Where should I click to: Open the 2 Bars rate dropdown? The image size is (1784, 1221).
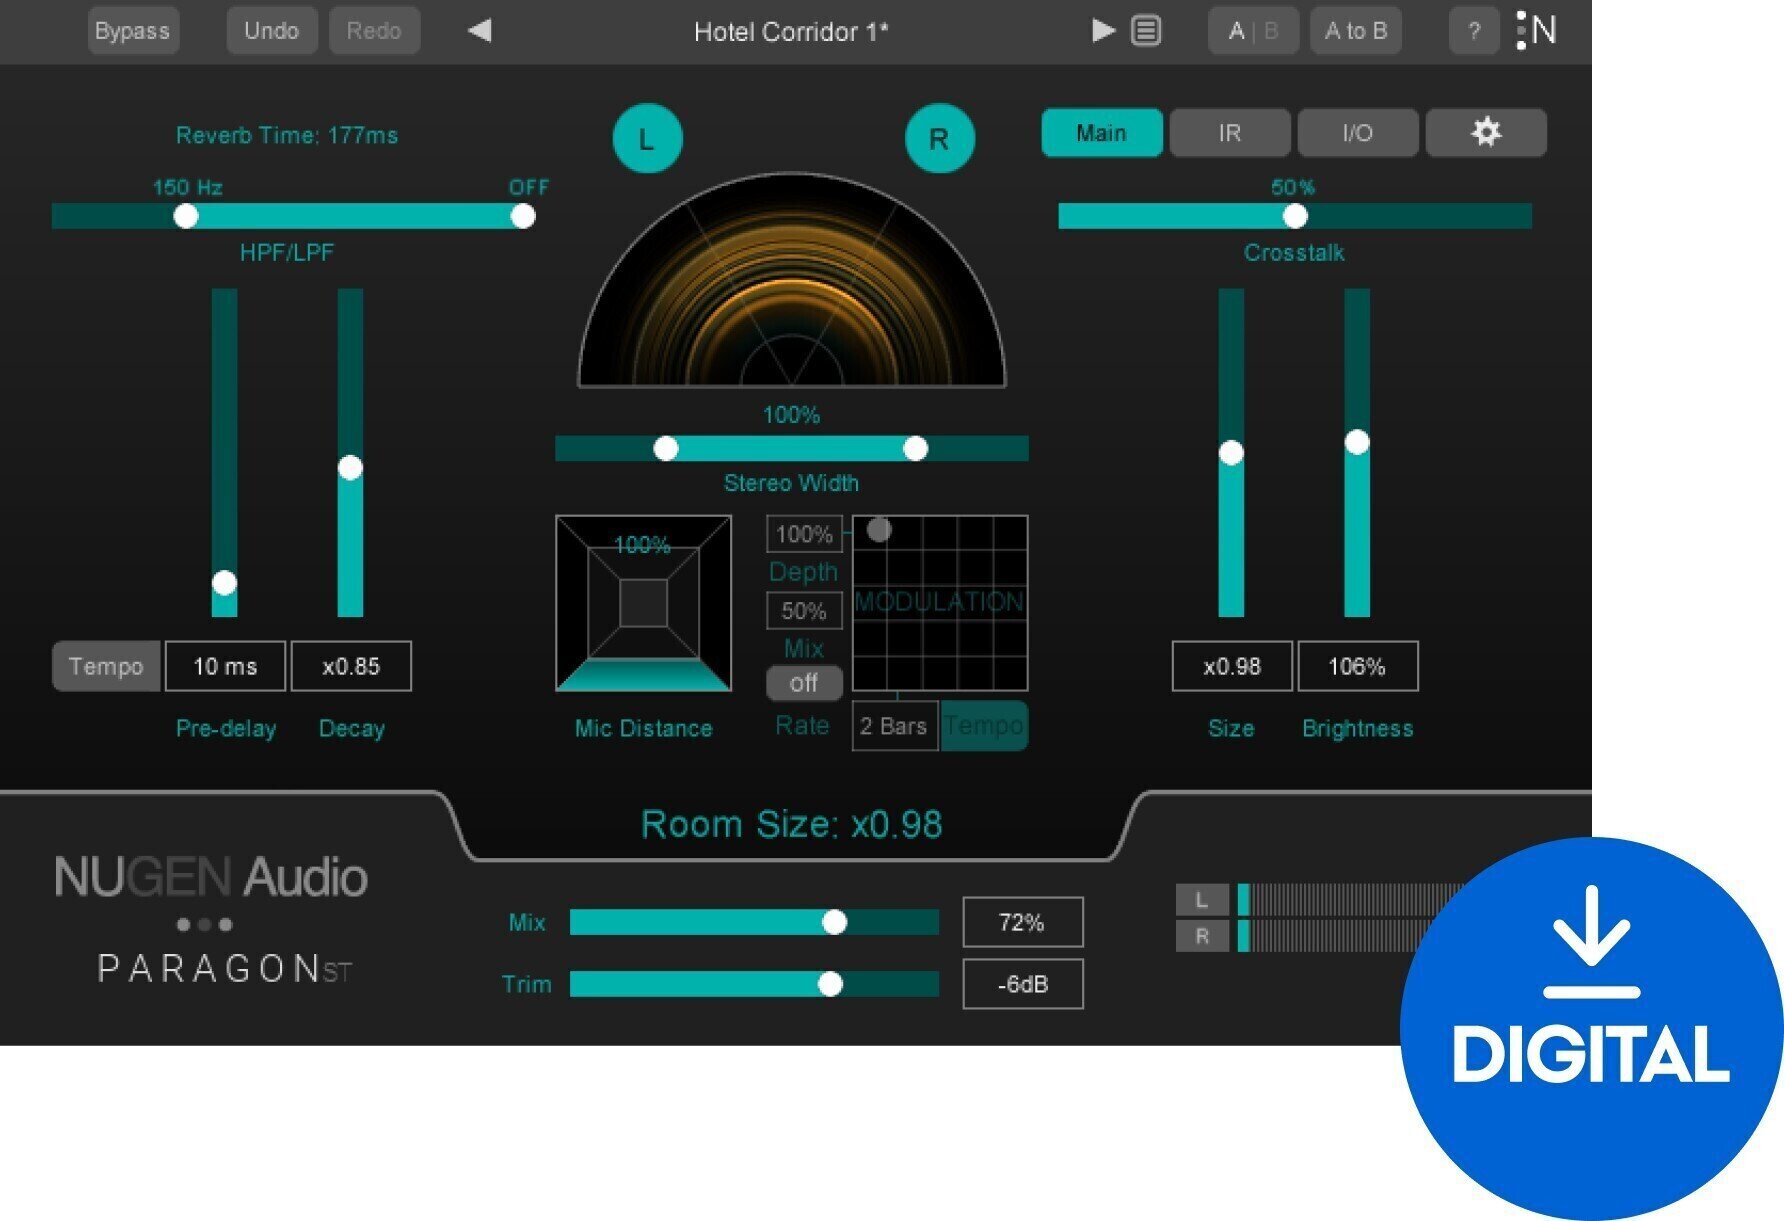(x=893, y=727)
